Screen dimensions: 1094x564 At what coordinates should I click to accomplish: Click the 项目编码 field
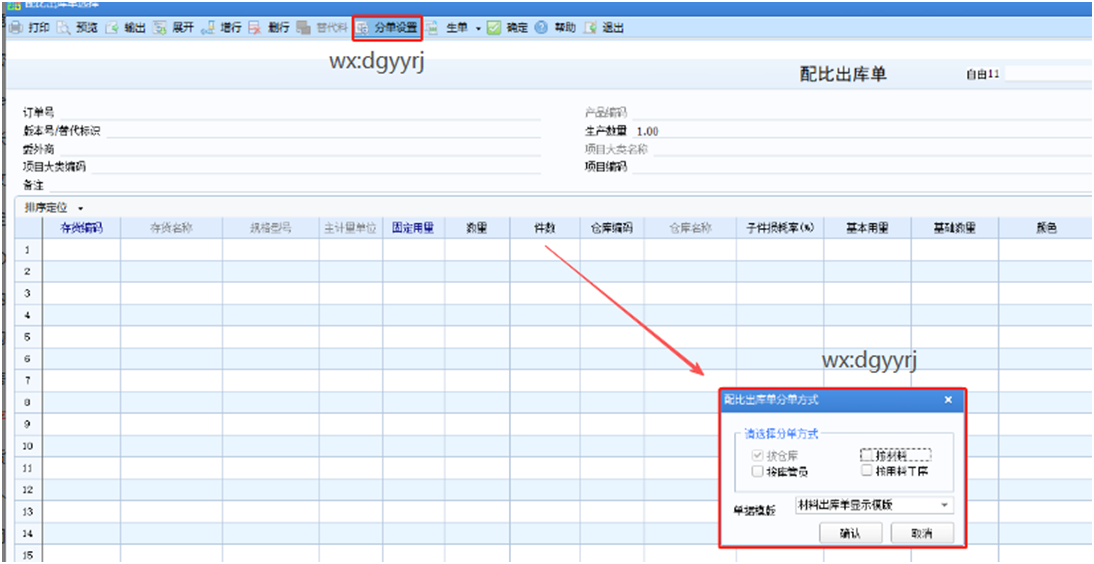[x=861, y=167]
